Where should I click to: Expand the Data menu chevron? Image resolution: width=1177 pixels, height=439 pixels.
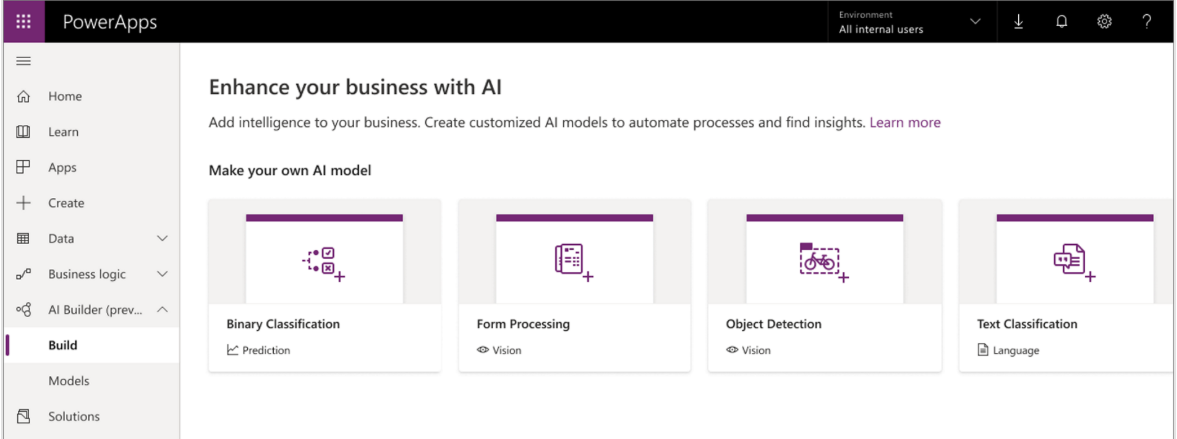pyautogui.click(x=162, y=239)
